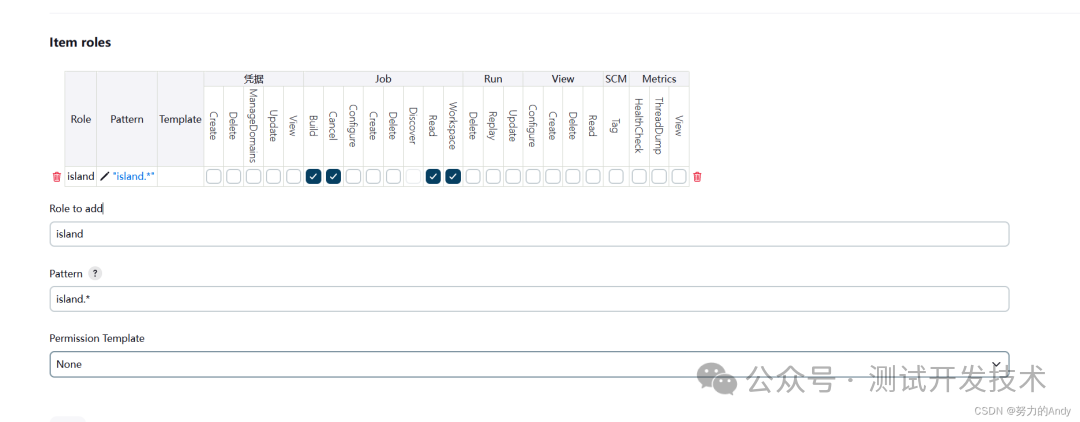This screenshot has height=422, width=1080.
Task: Enable Job Configure checkbox for island
Action: click(x=353, y=176)
